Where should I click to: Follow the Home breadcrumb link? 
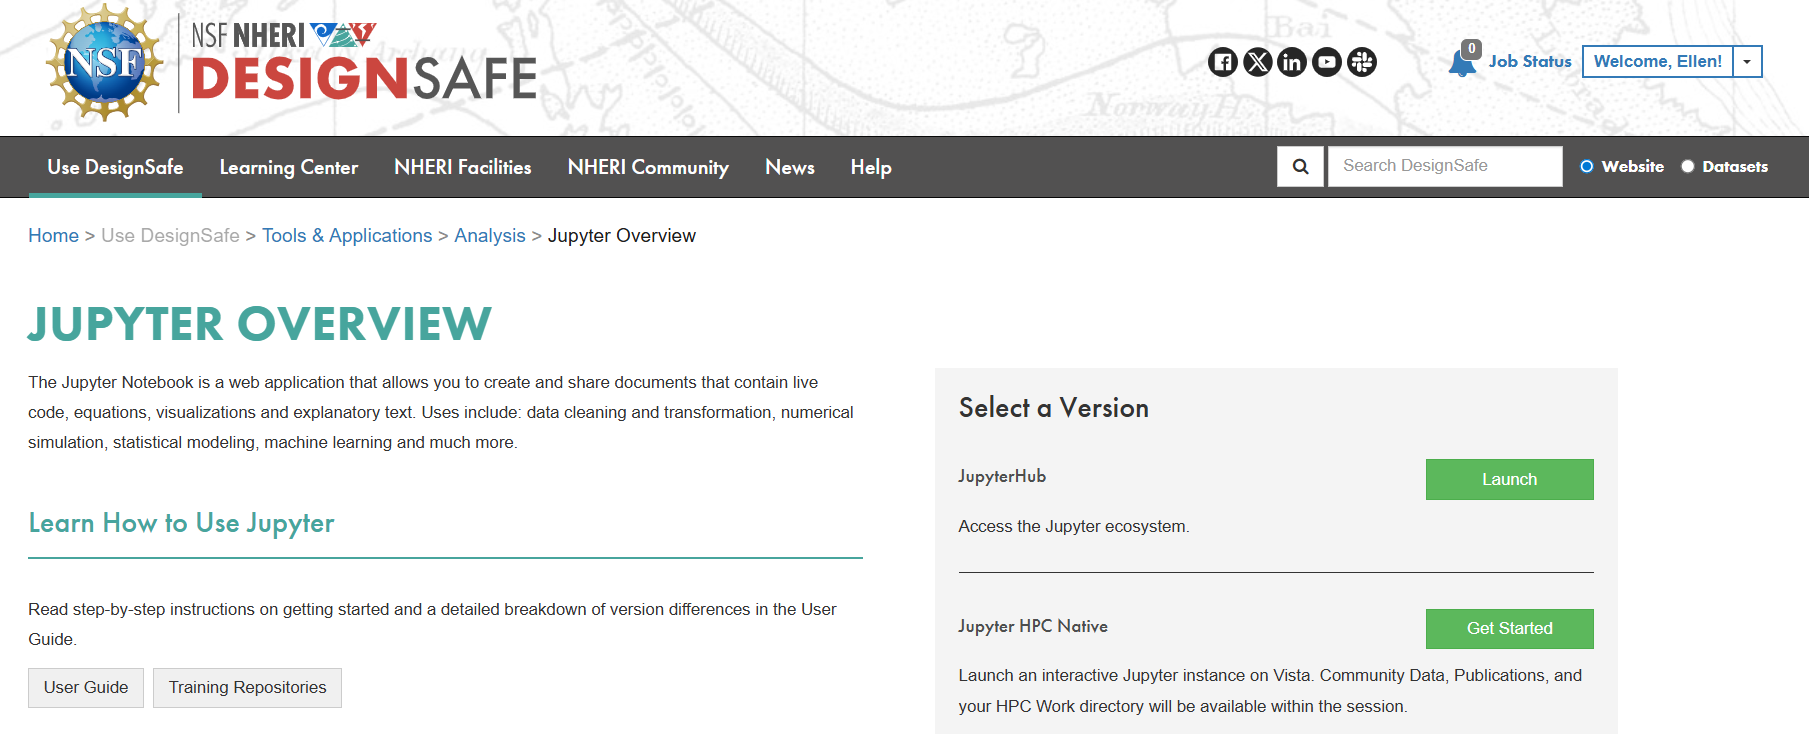[x=53, y=236]
